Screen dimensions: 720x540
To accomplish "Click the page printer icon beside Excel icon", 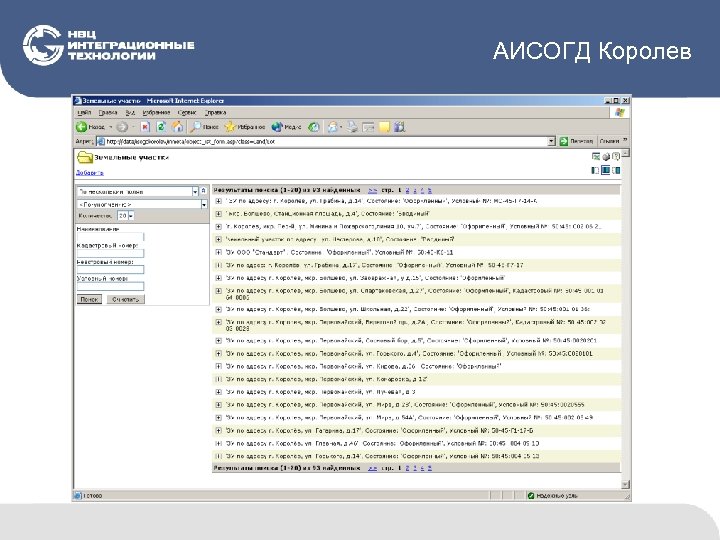I will tap(606, 157).
